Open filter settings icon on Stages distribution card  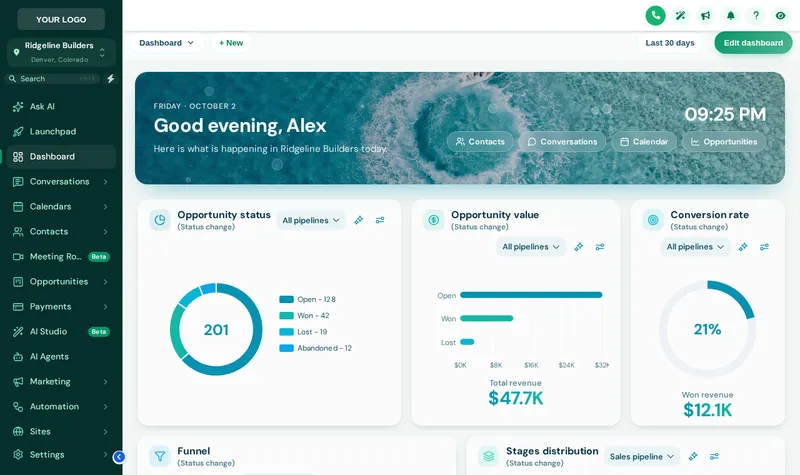click(714, 456)
